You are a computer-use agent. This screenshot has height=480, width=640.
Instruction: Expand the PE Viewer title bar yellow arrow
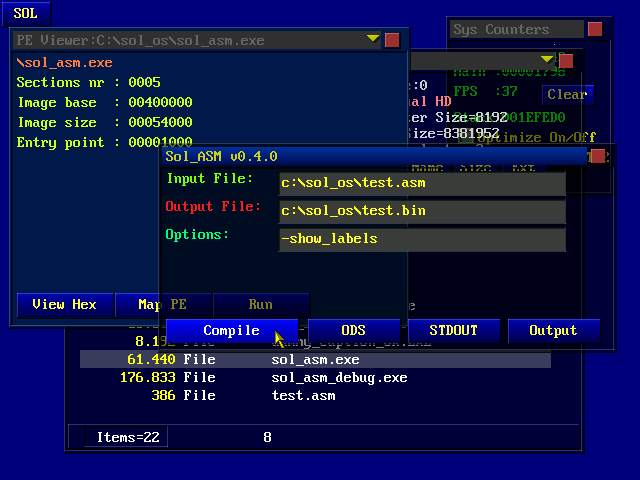(373, 39)
